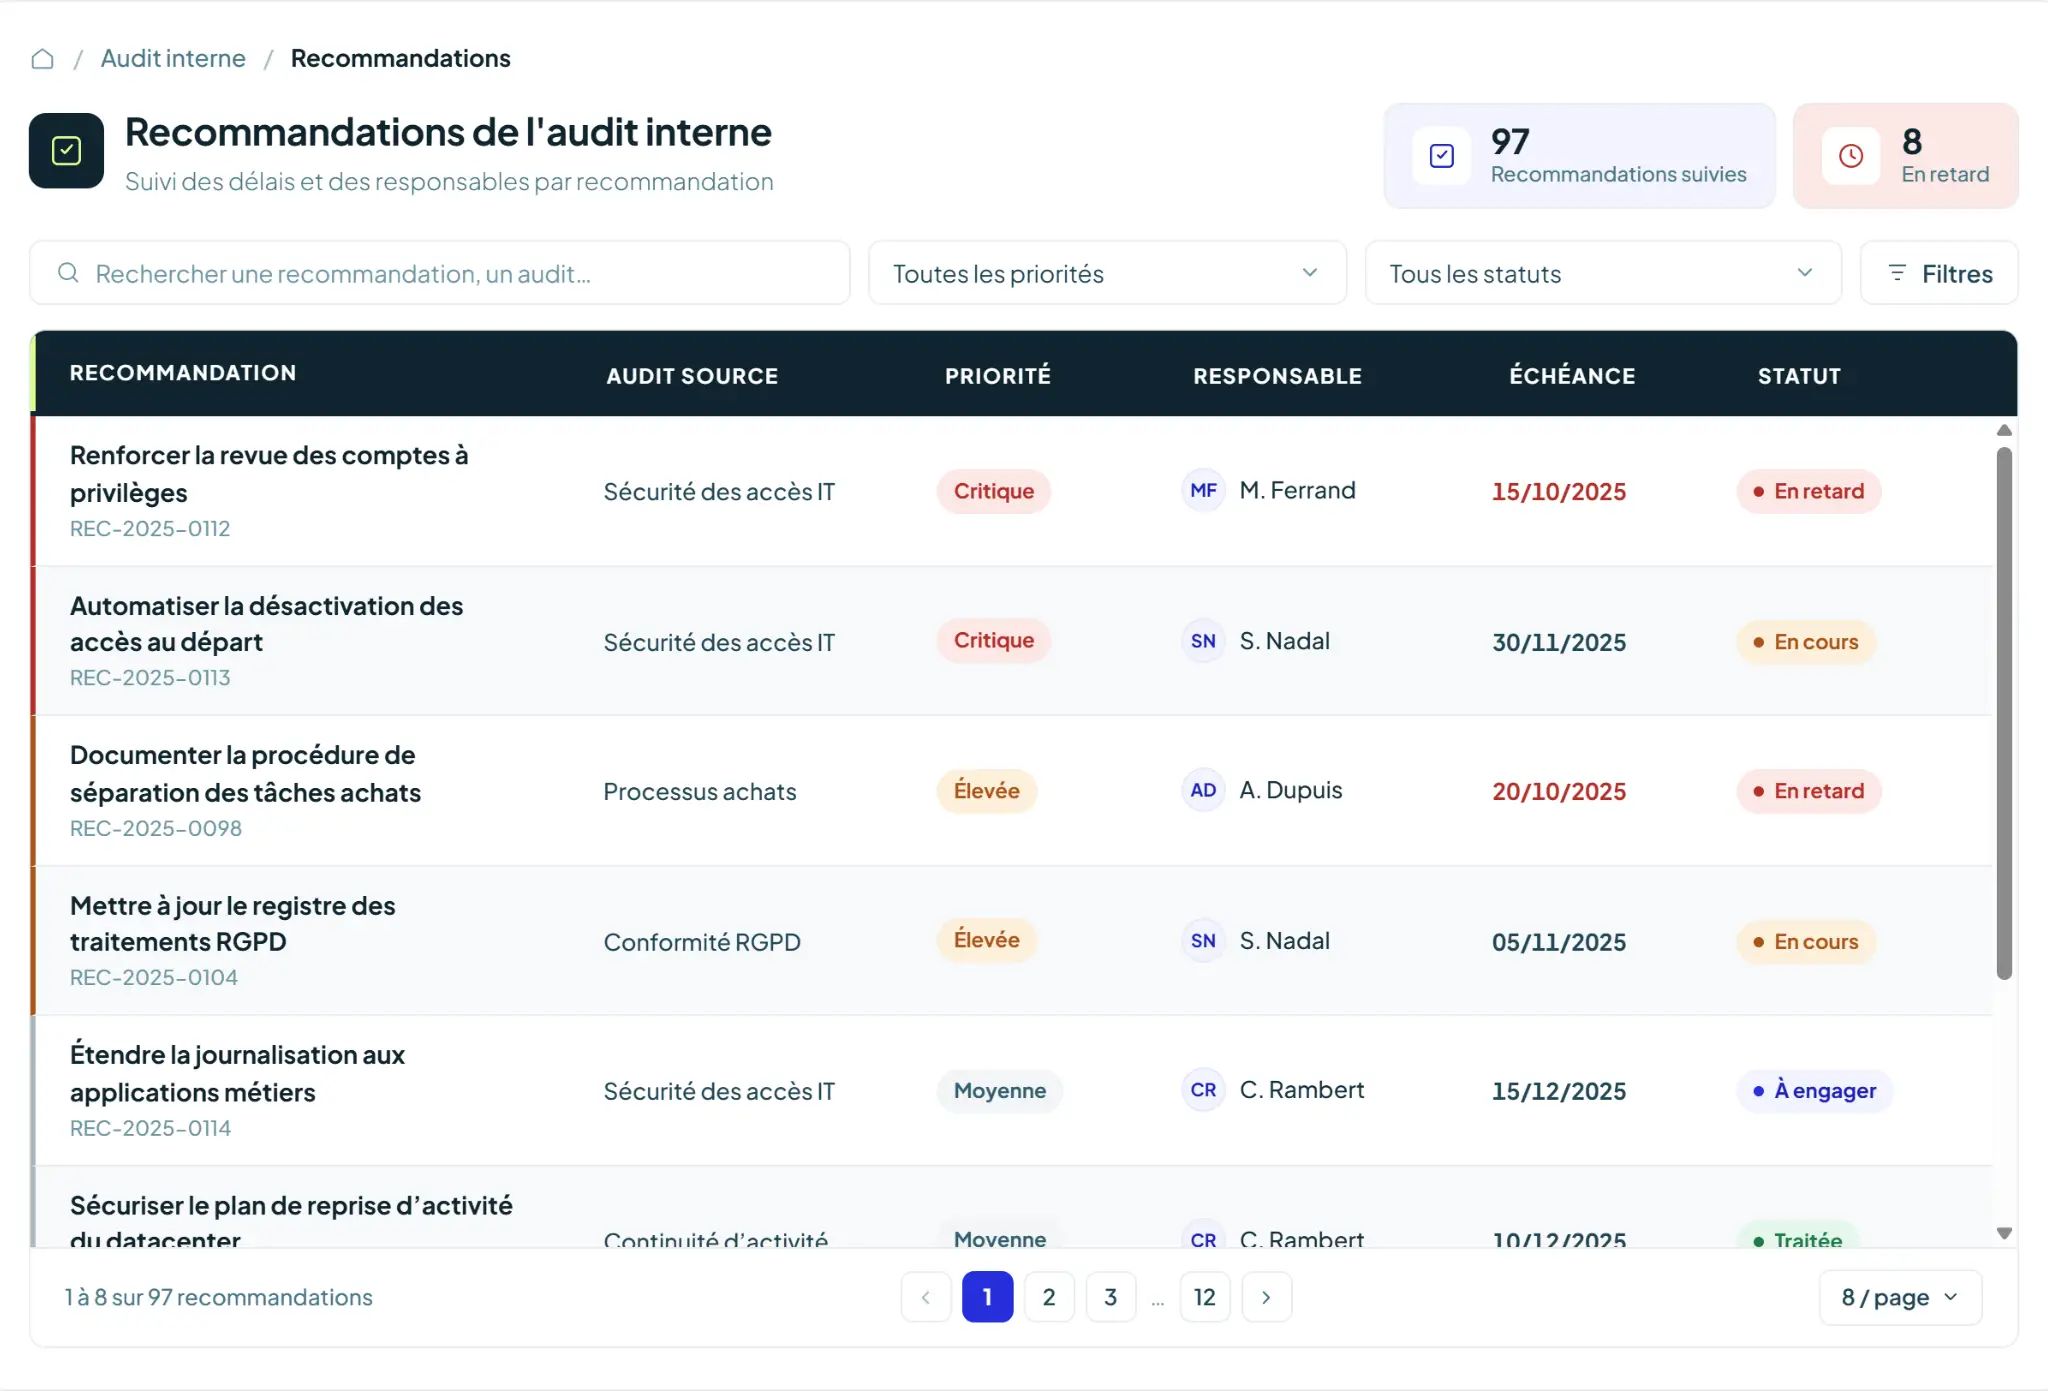Image resolution: width=2048 pixels, height=1391 pixels.
Task: Open the Toutes les priorités dropdown
Action: (x=1107, y=273)
